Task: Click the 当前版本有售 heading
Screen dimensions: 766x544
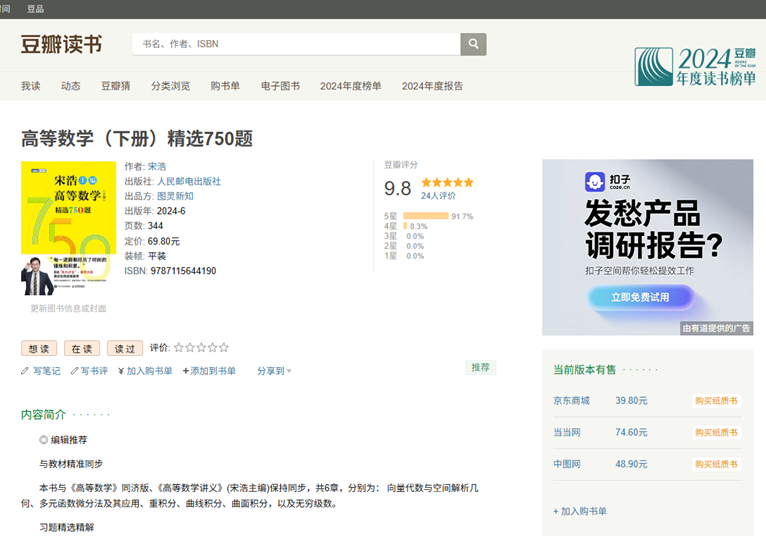Action: pyautogui.click(x=584, y=370)
